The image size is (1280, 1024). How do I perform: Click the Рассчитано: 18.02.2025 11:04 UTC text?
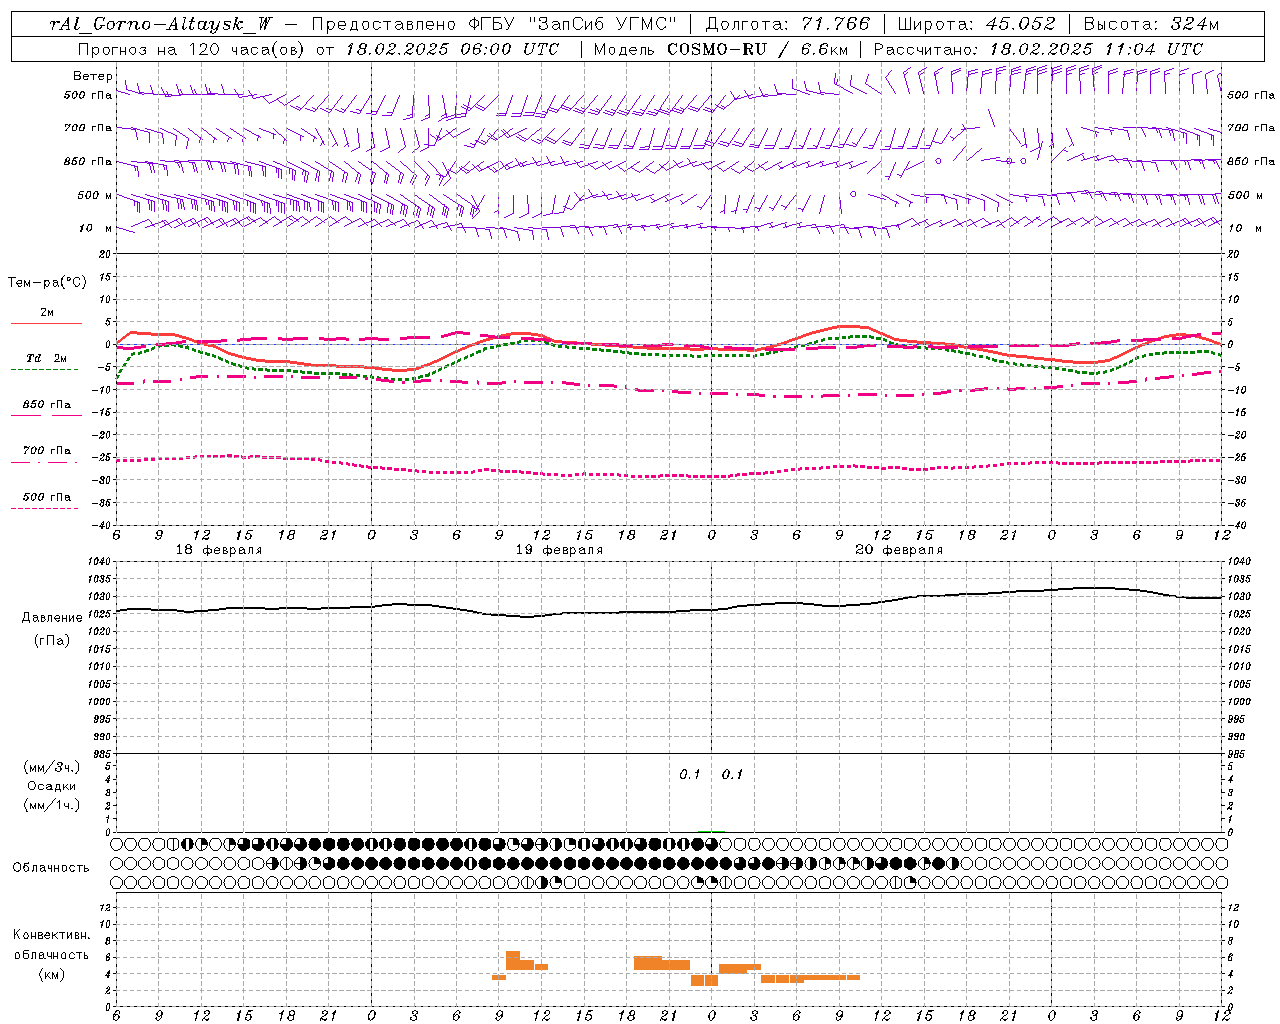(x=1038, y=49)
